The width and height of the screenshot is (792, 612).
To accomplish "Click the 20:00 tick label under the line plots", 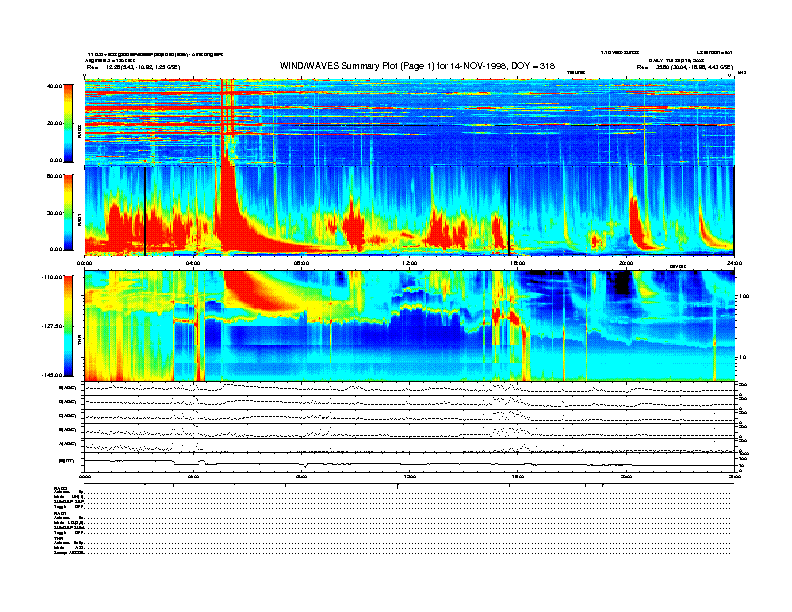I will 626,476.
